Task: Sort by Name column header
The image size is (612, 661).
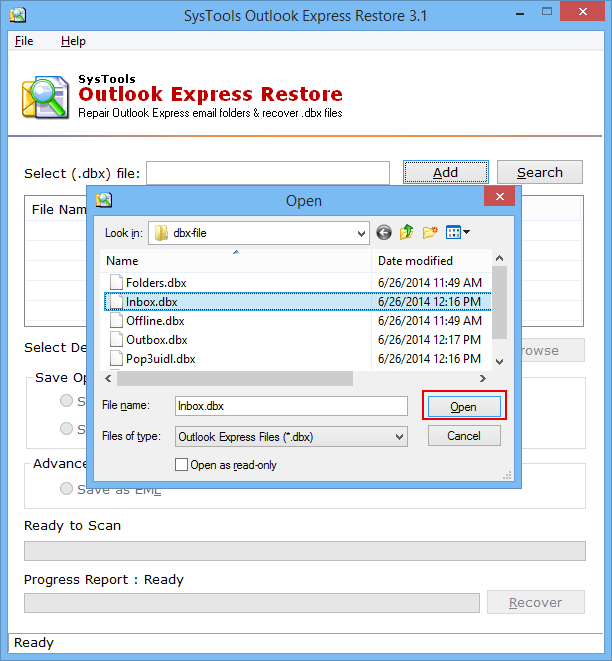Action: [x=236, y=261]
